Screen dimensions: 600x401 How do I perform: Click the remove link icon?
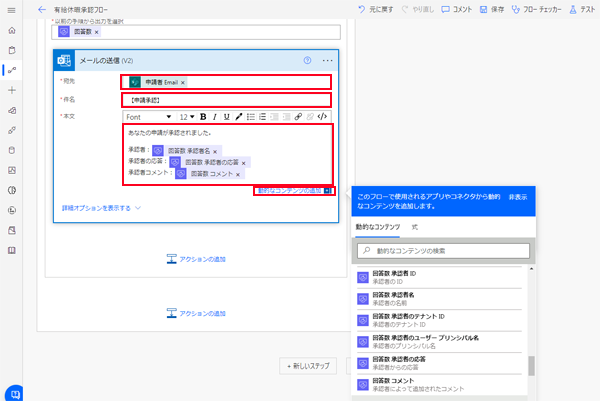[x=310, y=117]
